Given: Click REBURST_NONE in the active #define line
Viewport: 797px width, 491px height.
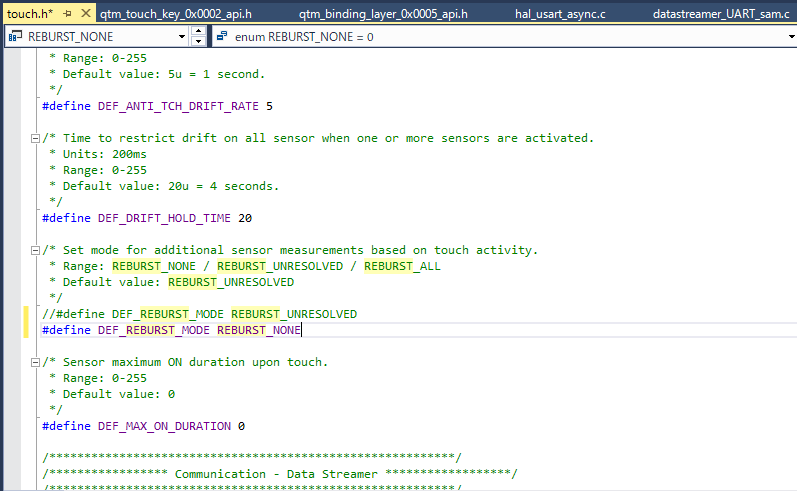Looking at the screenshot, I should [259, 330].
